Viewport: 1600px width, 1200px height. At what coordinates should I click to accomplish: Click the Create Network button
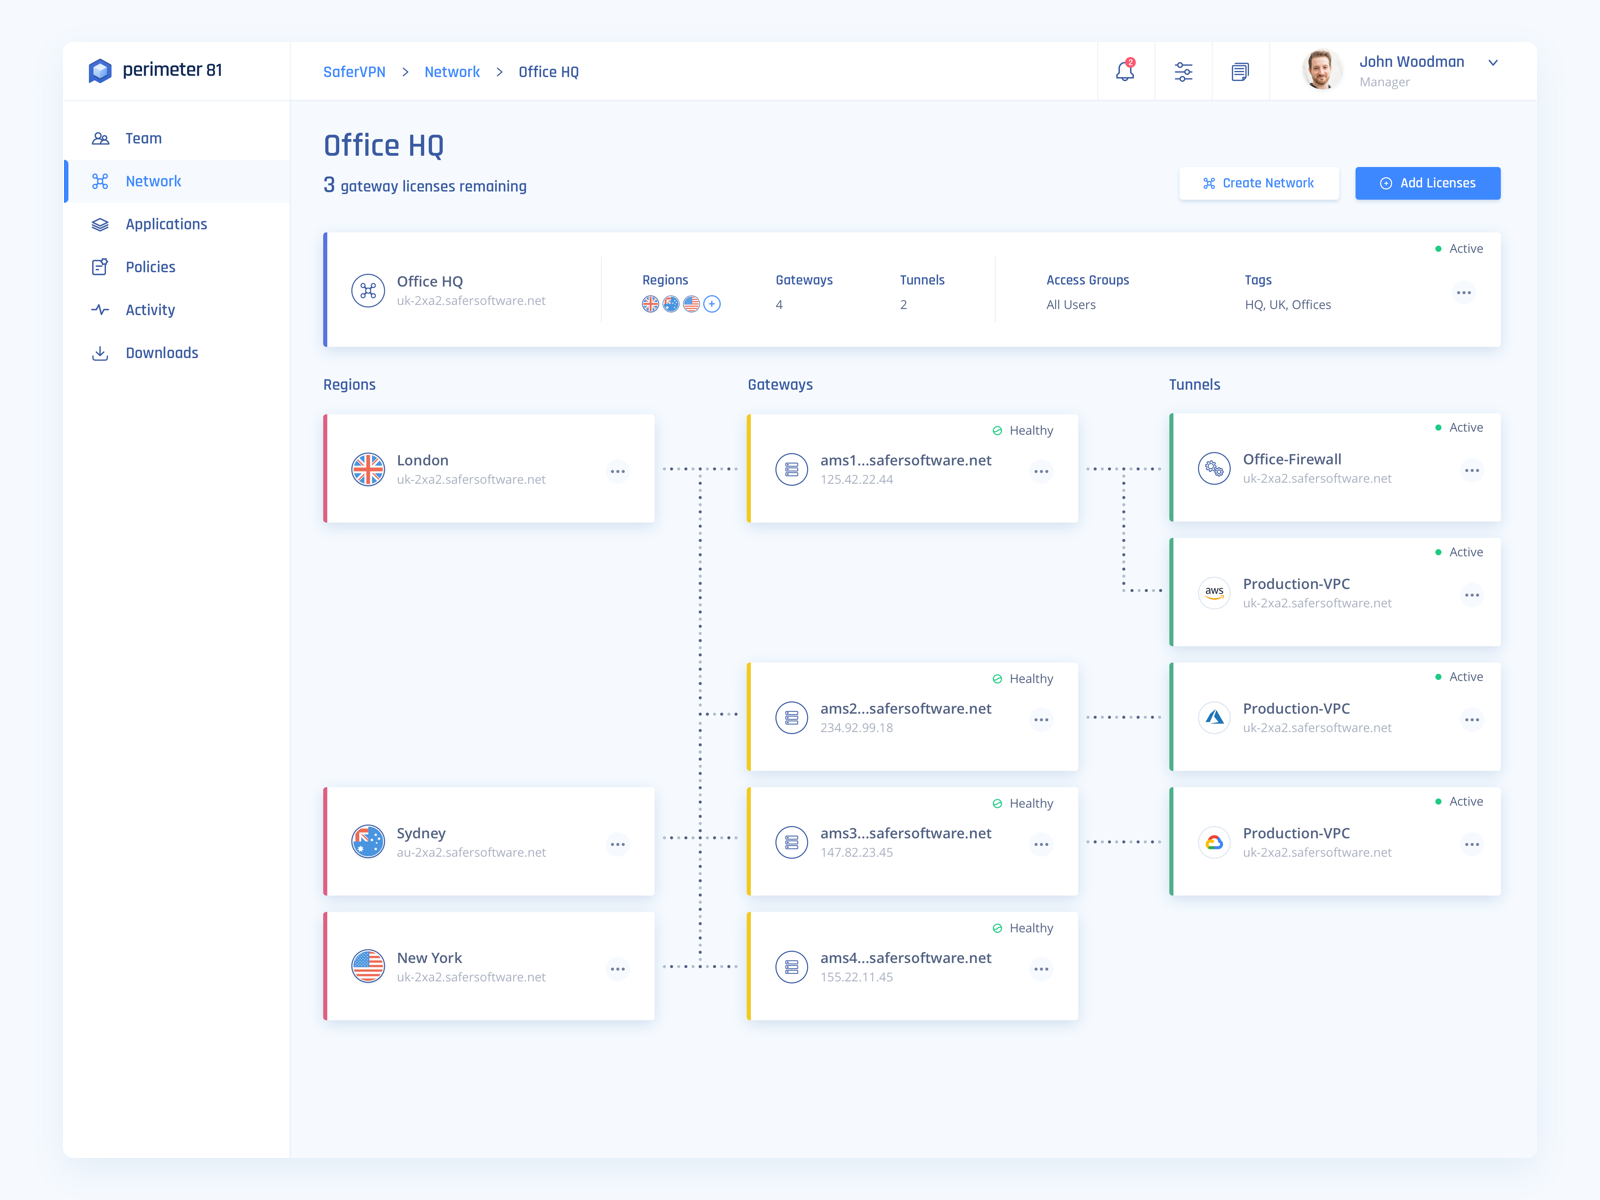[x=1259, y=183]
